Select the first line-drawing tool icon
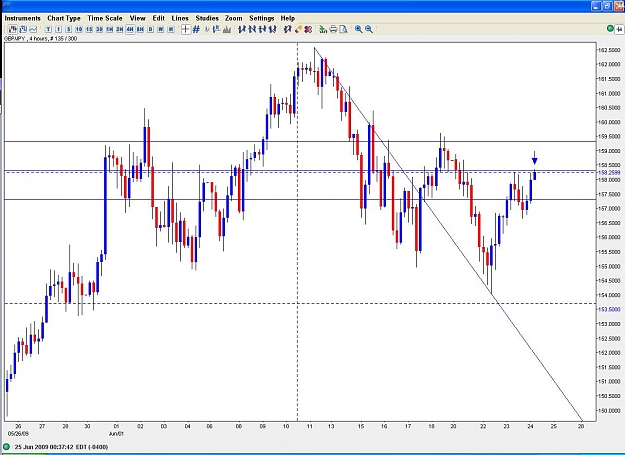The height and width of the screenshot is (455, 625). pyautogui.click(x=242, y=29)
